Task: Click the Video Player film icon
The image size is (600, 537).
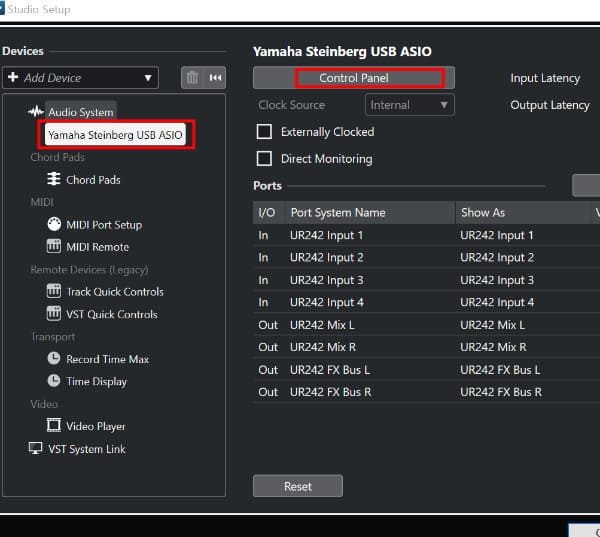Action: point(54,426)
